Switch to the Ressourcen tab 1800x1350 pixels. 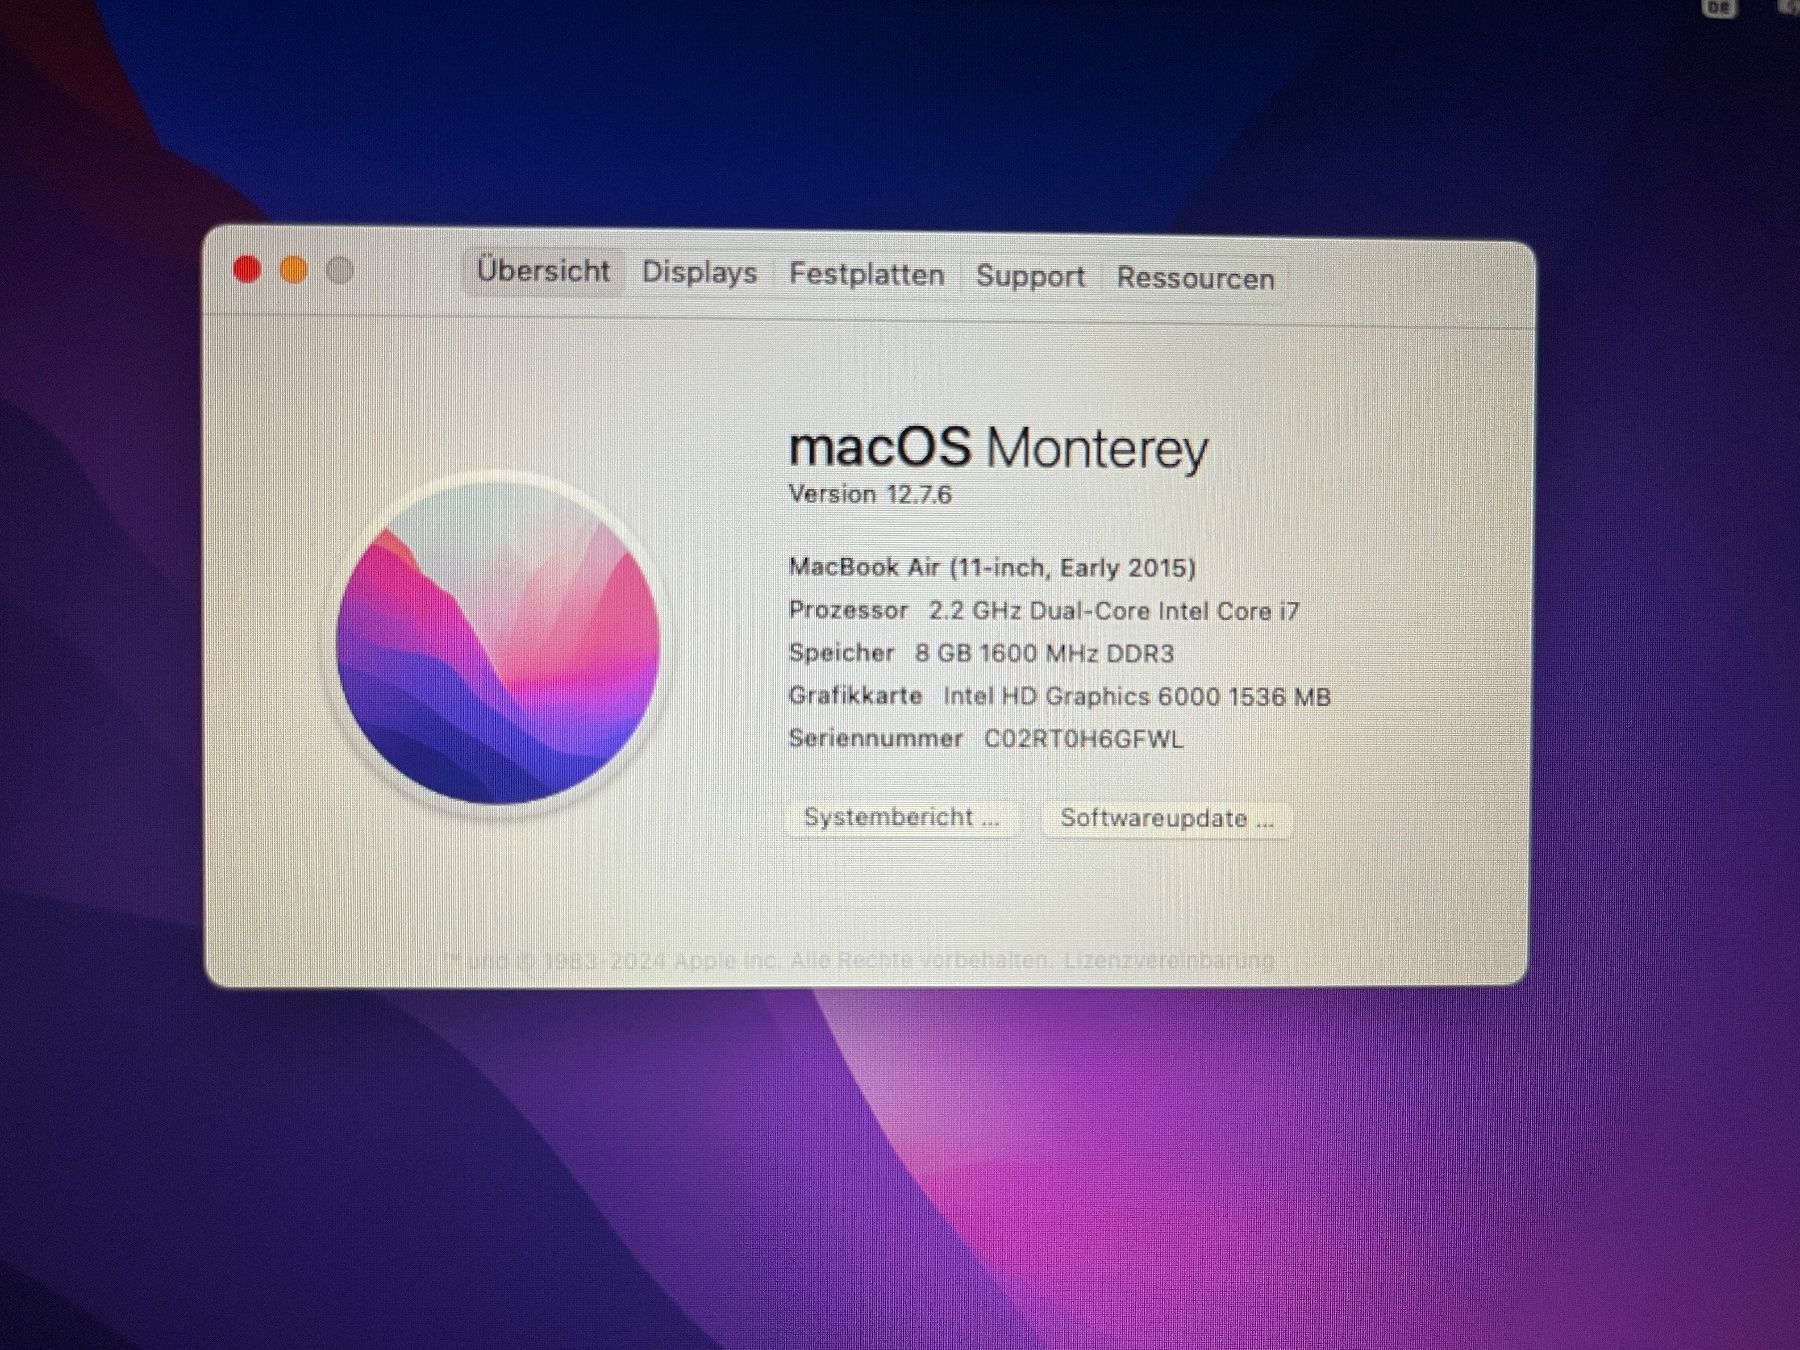(1195, 279)
